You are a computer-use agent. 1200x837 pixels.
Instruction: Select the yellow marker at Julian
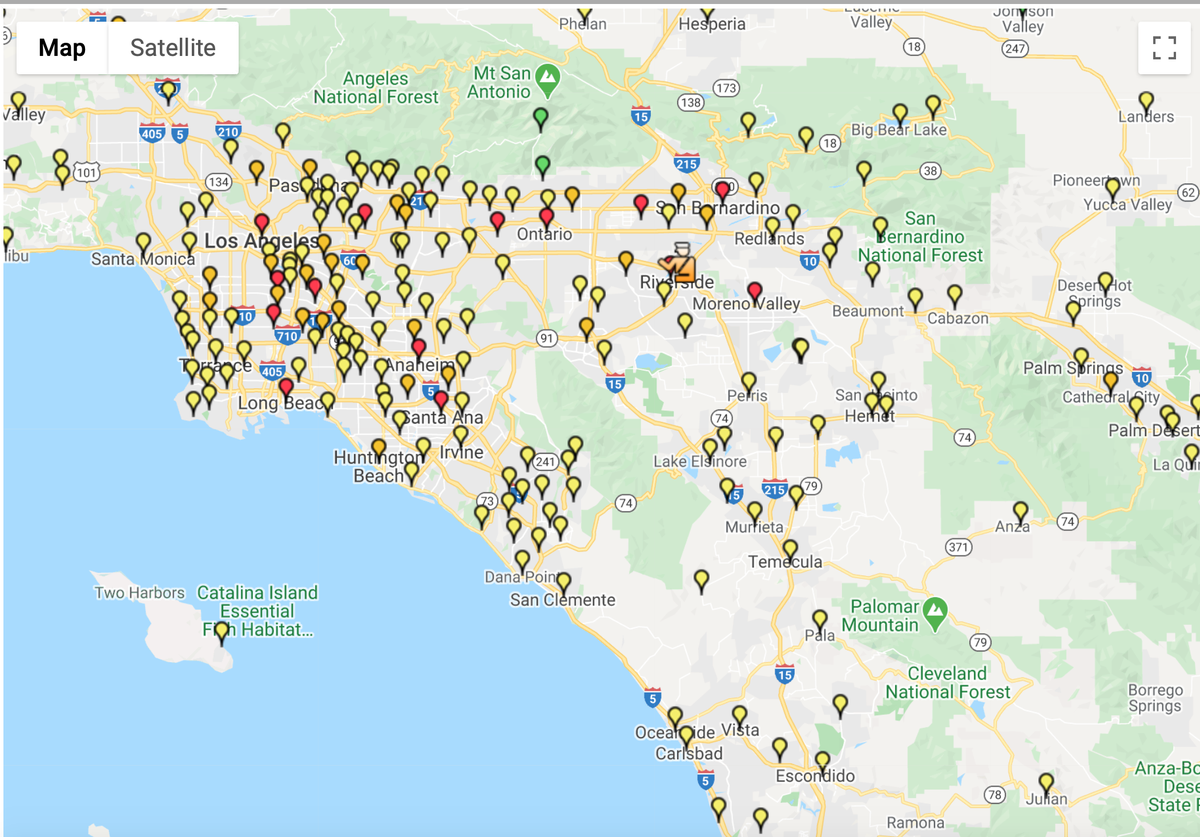coord(1046,785)
